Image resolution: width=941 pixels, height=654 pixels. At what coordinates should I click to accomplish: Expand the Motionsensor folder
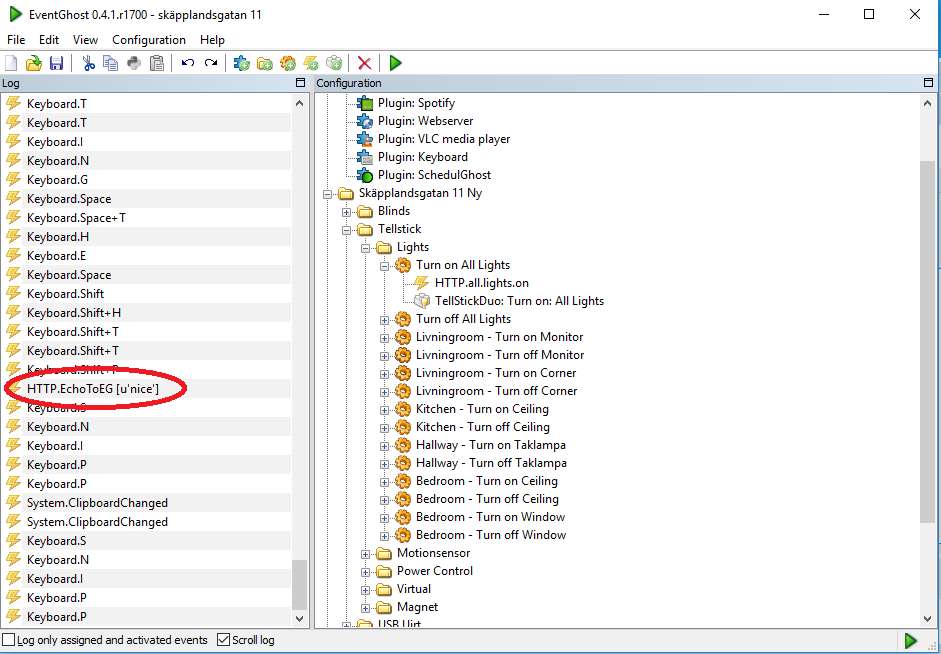click(x=365, y=554)
